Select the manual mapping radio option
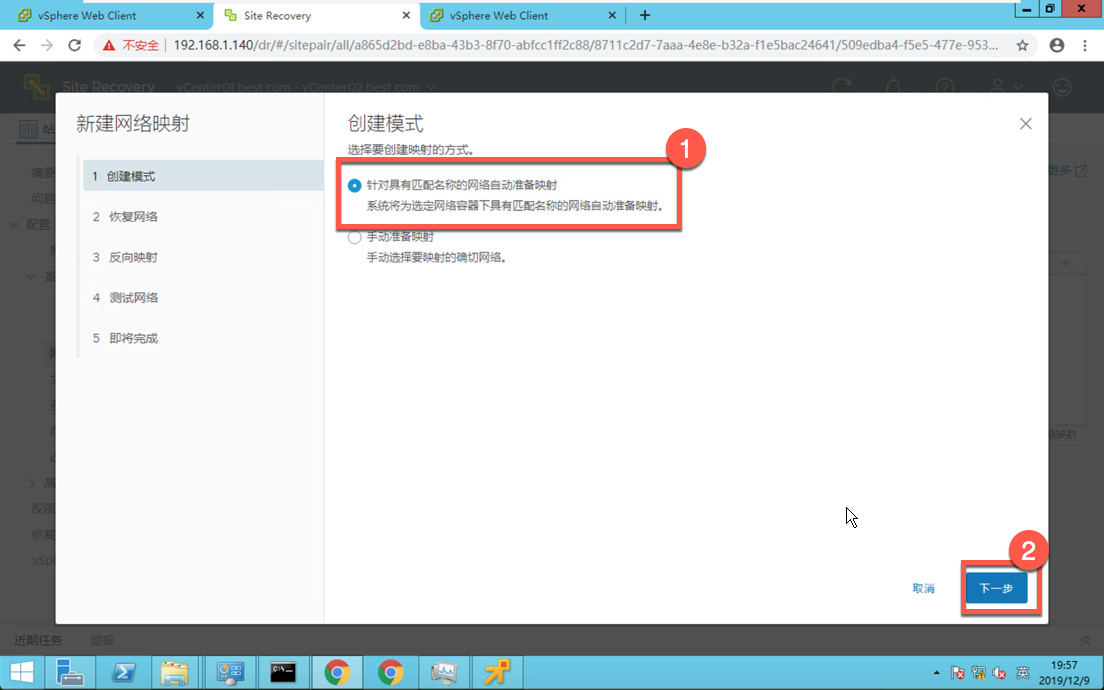1104x690 pixels. coord(354,237)
